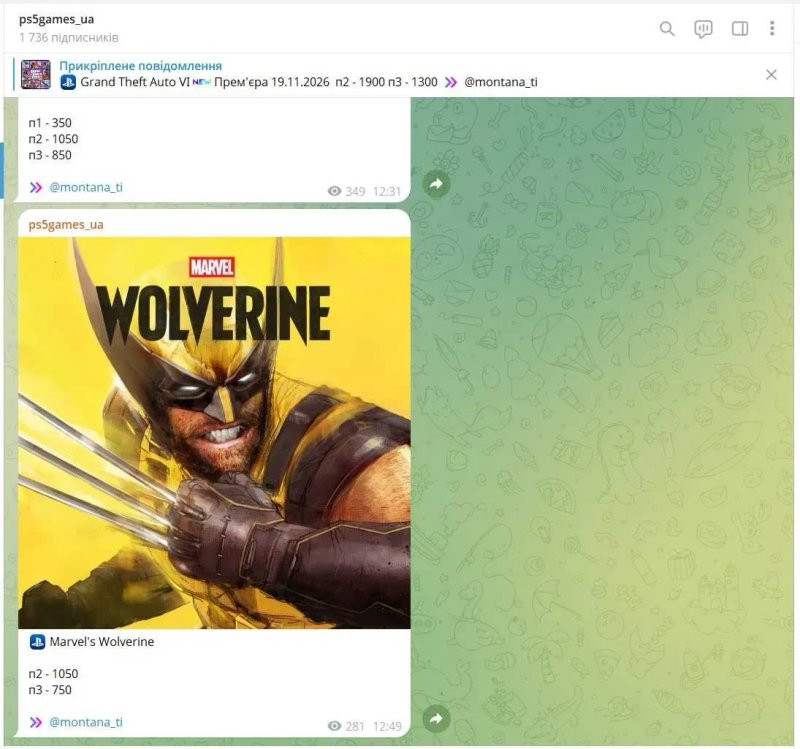This screenshot has height=749, width=800.
Task: Toggle the right side panel icon
Action: coord(740,29)
